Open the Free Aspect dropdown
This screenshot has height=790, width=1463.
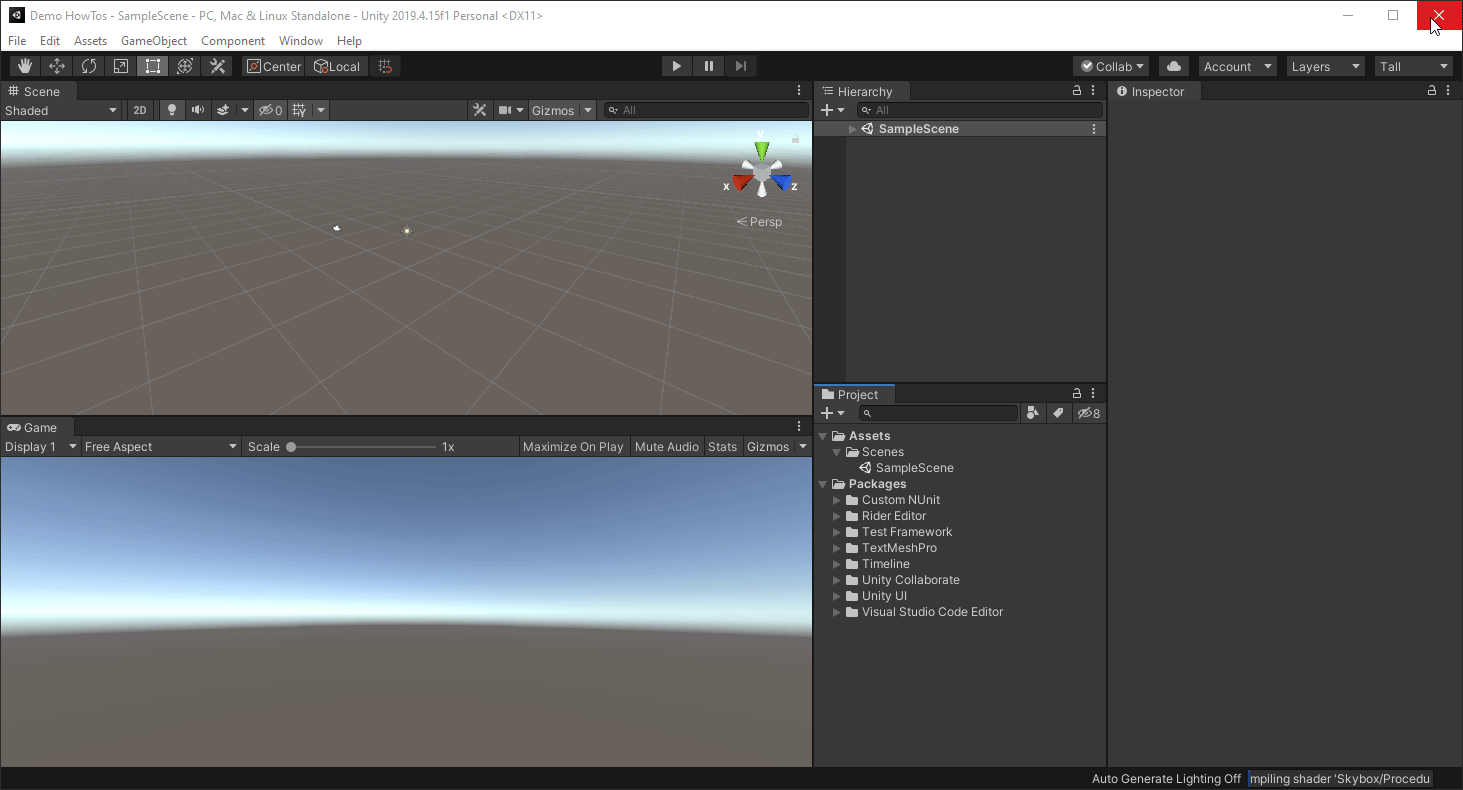(x=161, y=447)
